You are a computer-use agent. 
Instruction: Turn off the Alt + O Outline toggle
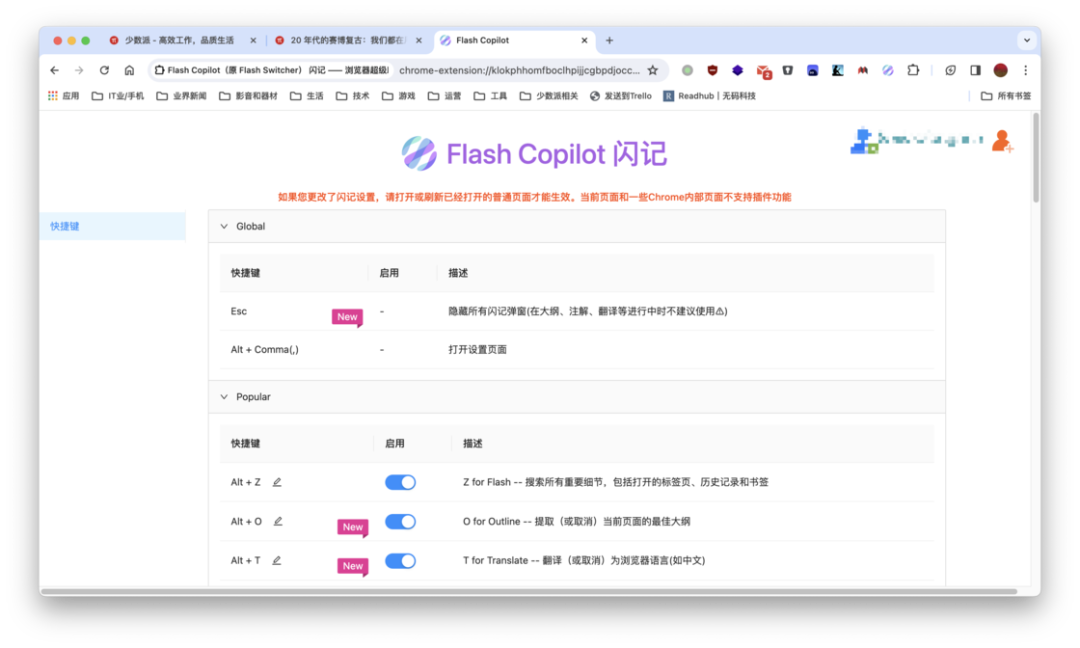400,521
